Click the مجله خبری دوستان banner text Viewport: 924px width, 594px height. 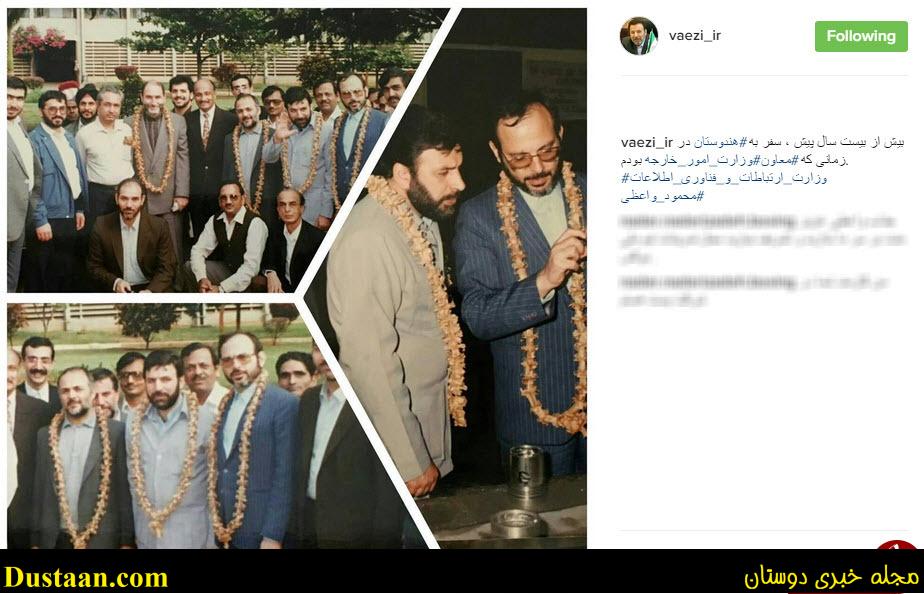point(831,577)
